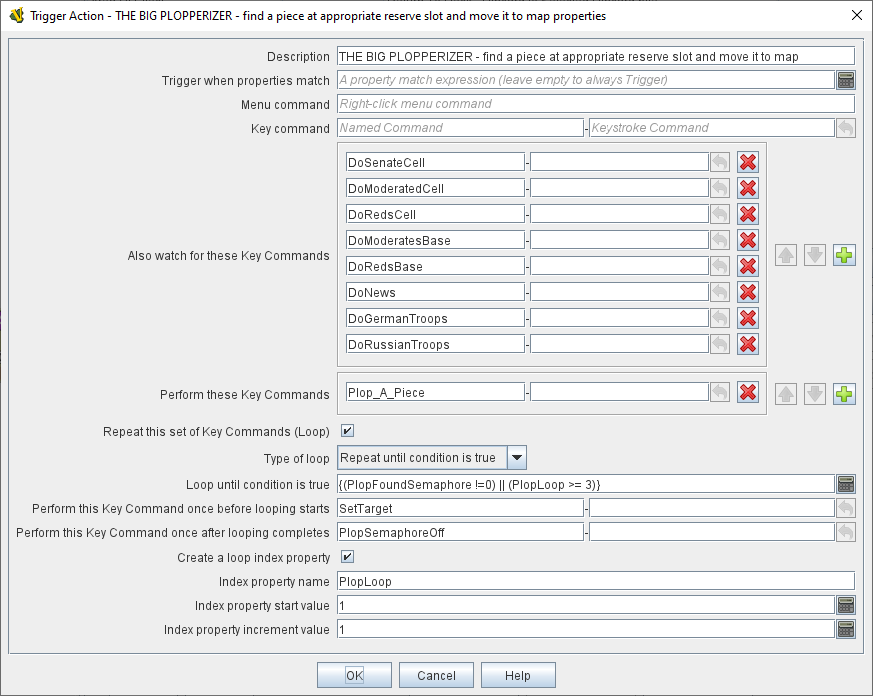The image size is (873, 696).
Task: Delete the DoRussianTroops key command entry
Action: pyautogui.click(x=747, y=344)
